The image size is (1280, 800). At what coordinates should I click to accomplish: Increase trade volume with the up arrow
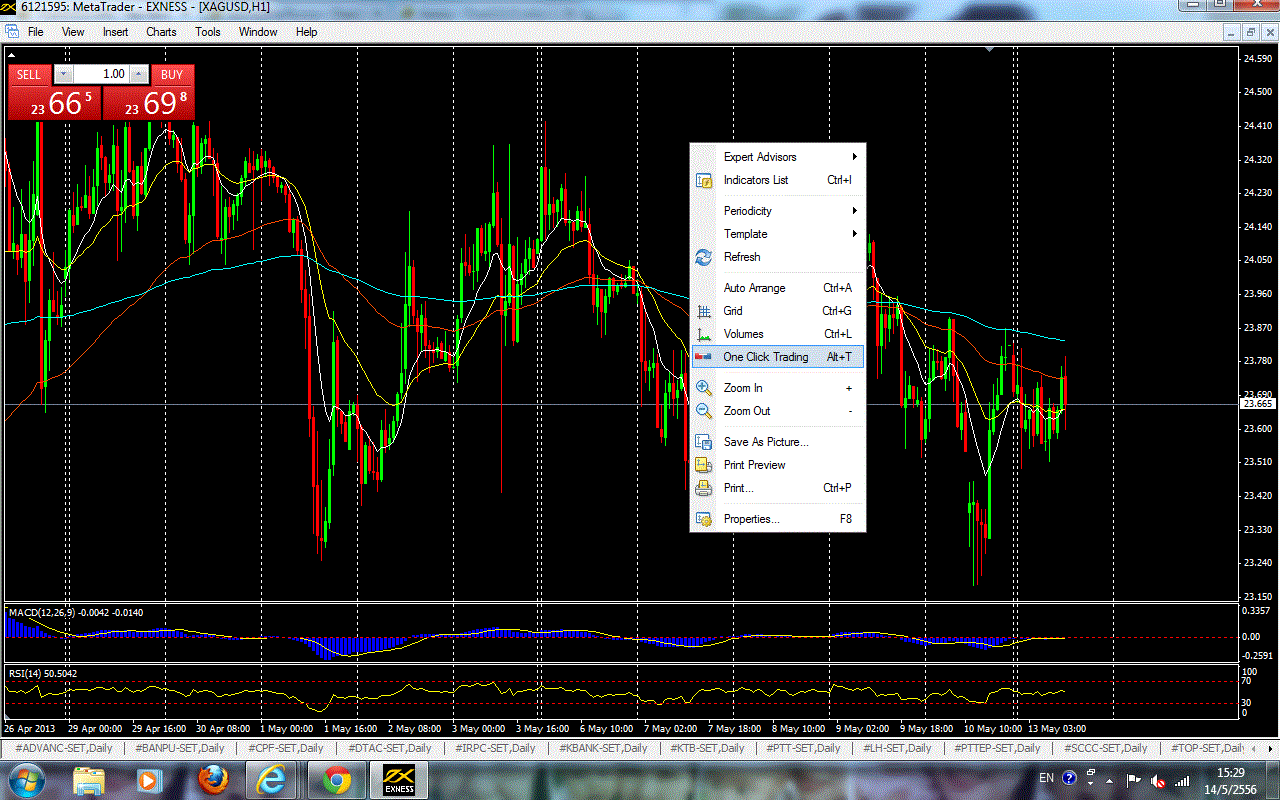[x=139, y=74]
